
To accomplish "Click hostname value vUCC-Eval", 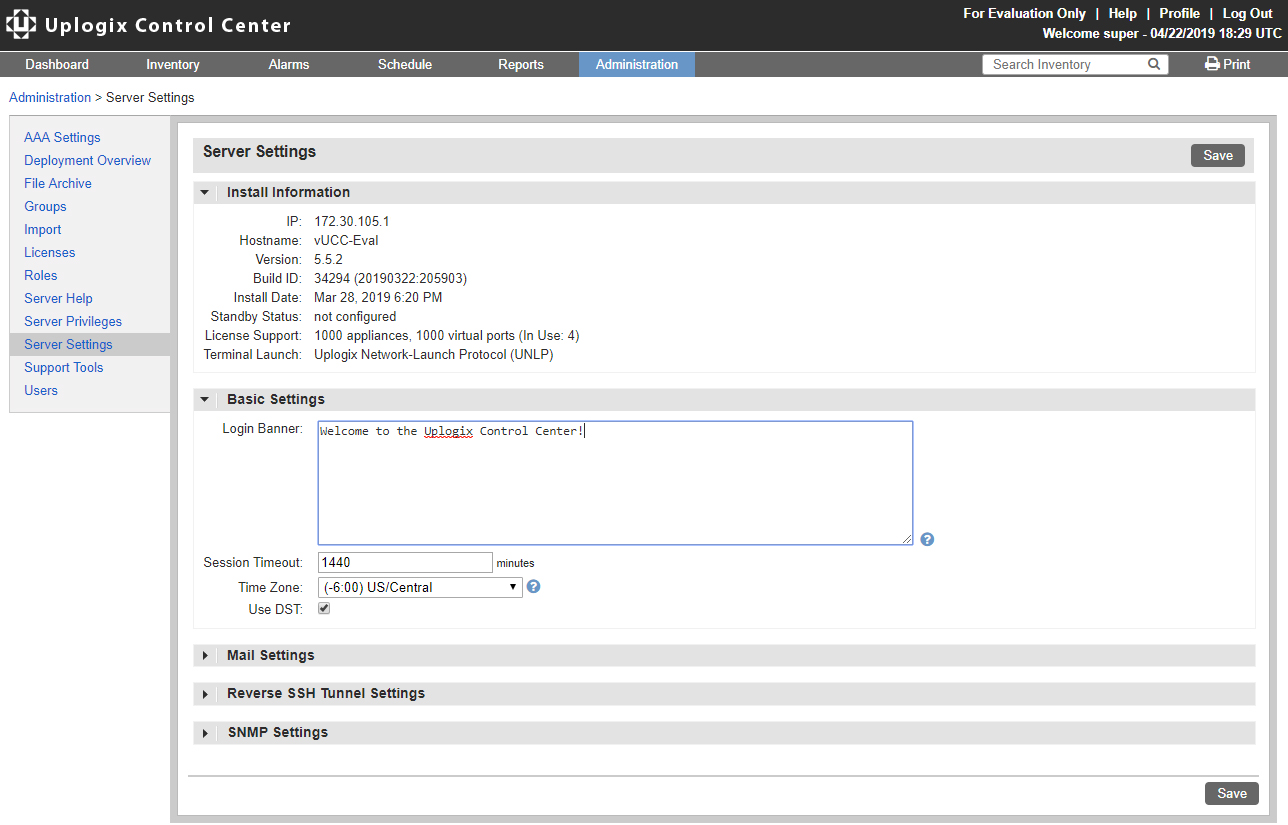I will 346,240.
